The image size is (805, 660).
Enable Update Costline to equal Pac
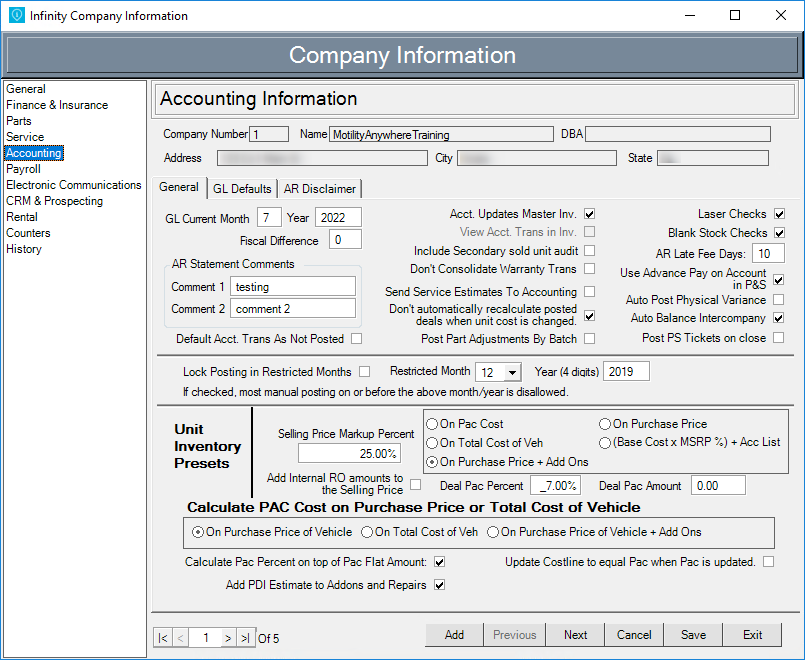769,562
